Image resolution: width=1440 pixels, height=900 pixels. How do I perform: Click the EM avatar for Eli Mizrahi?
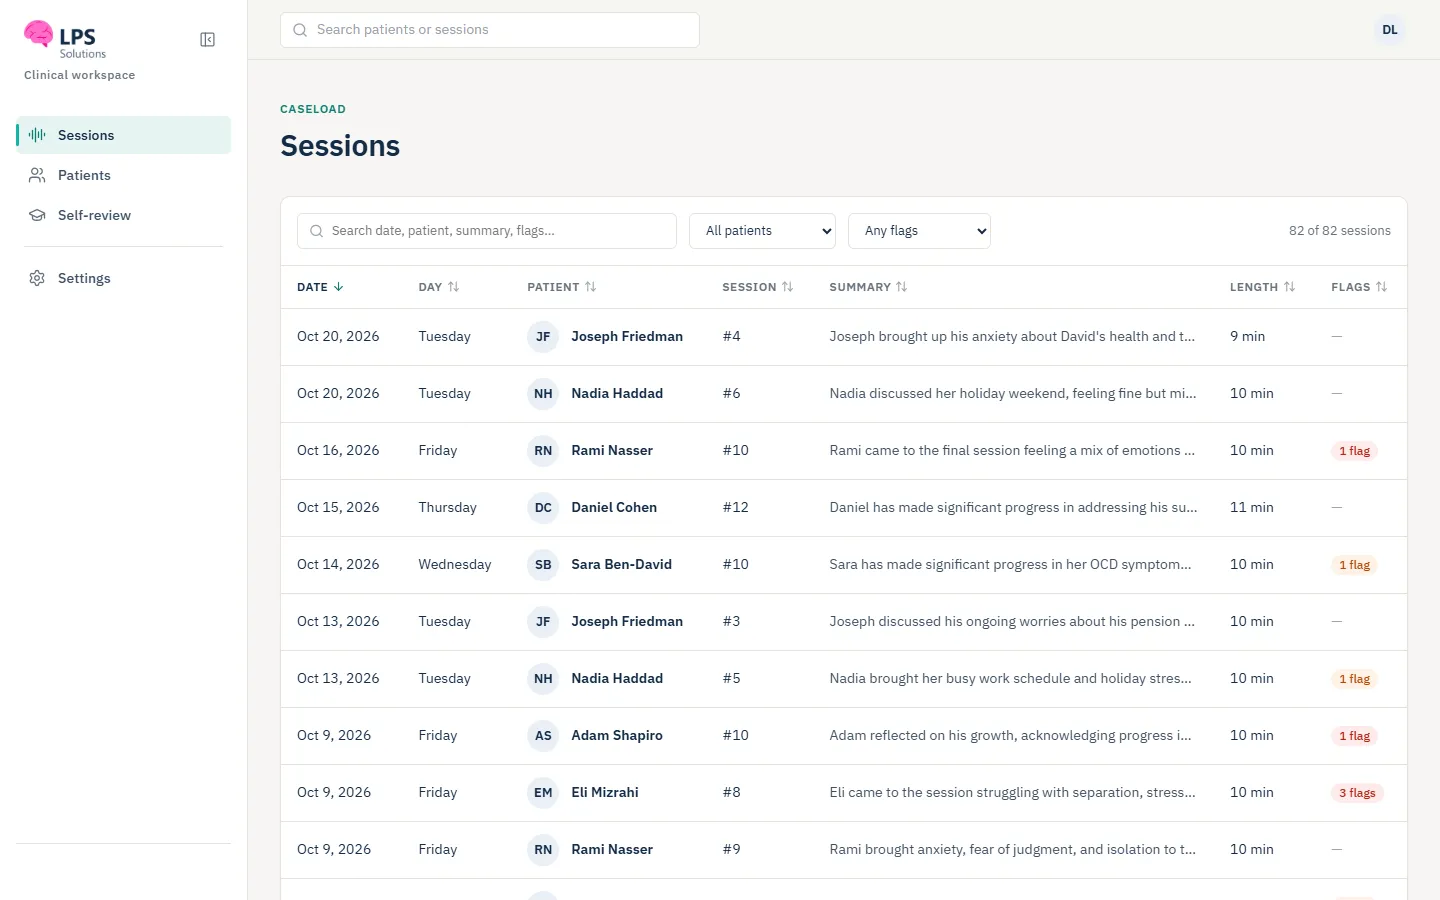tap(543, 793)
